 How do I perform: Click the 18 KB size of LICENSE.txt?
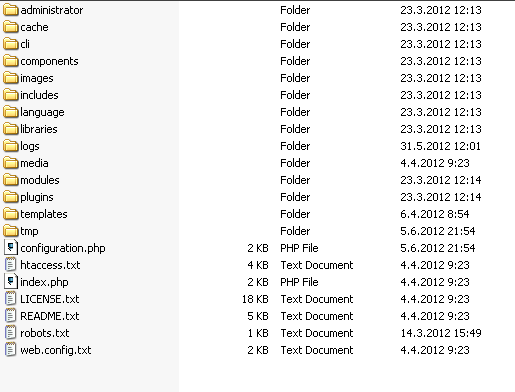coord(255,299)
